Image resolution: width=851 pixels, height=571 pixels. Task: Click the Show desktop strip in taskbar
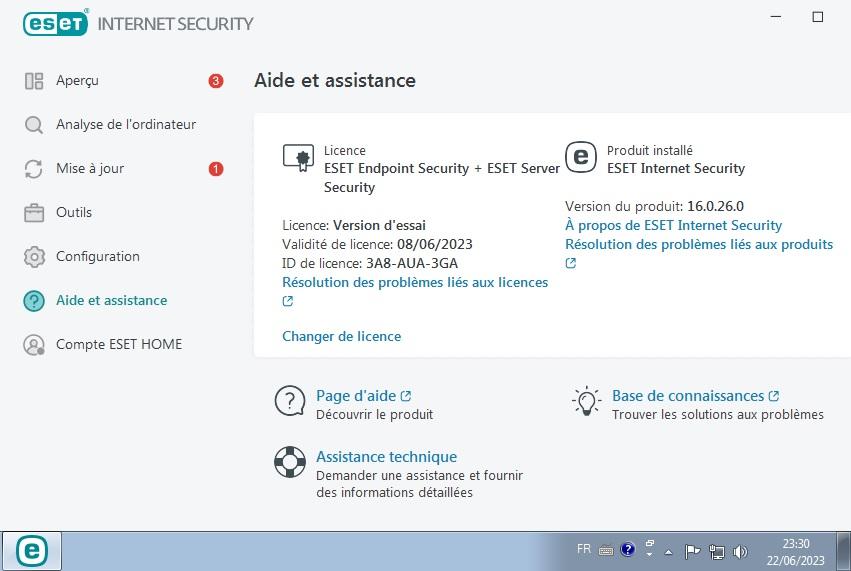click(844, 551)
